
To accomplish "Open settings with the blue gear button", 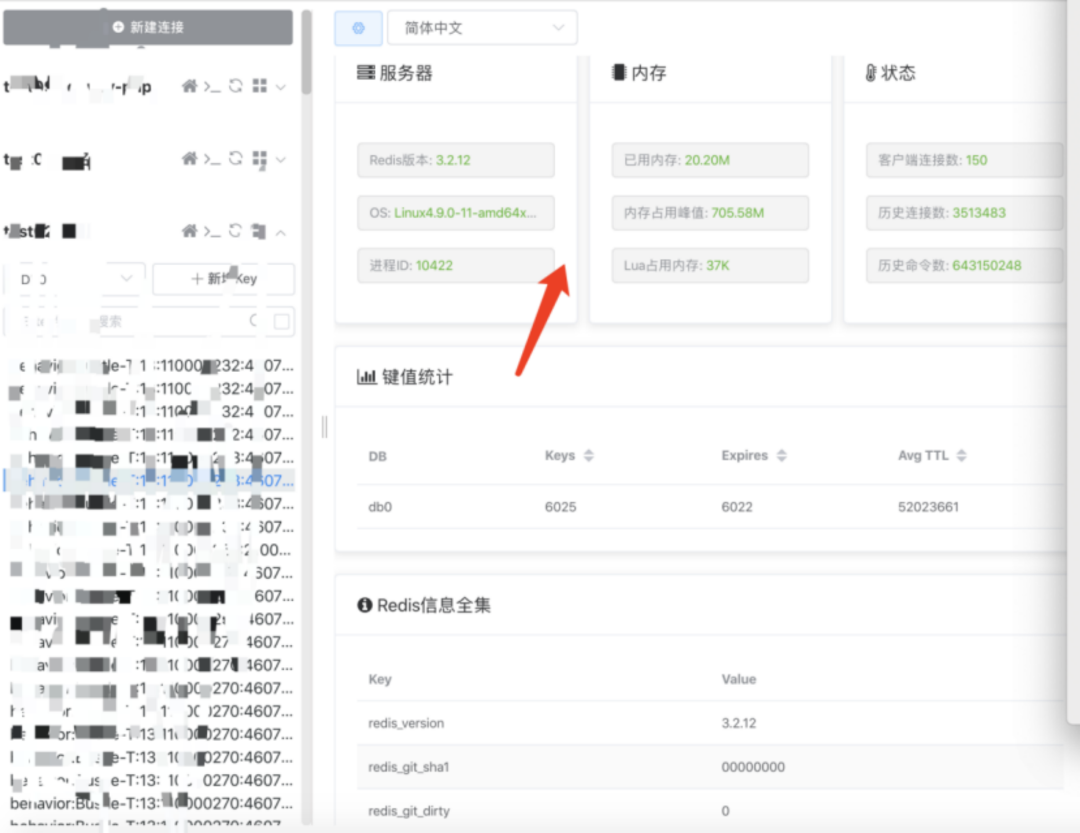I will tap(358, 28).
